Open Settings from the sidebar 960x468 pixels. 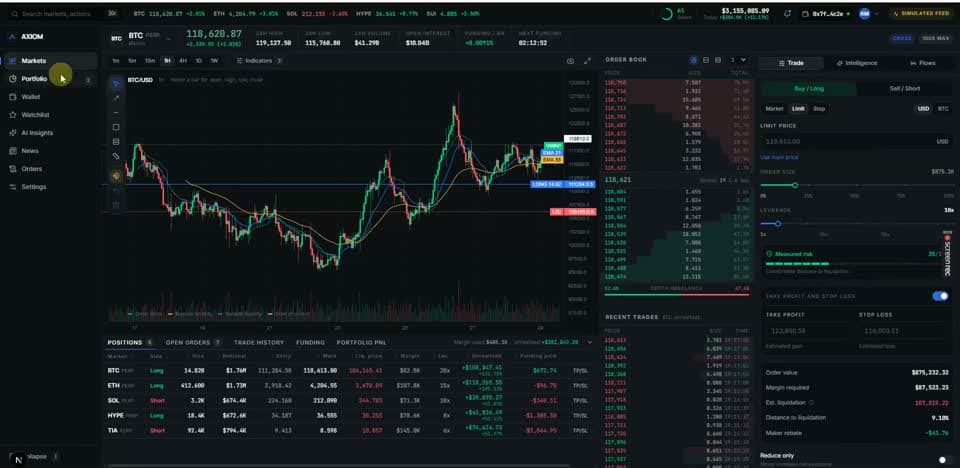tap(49, 187)
